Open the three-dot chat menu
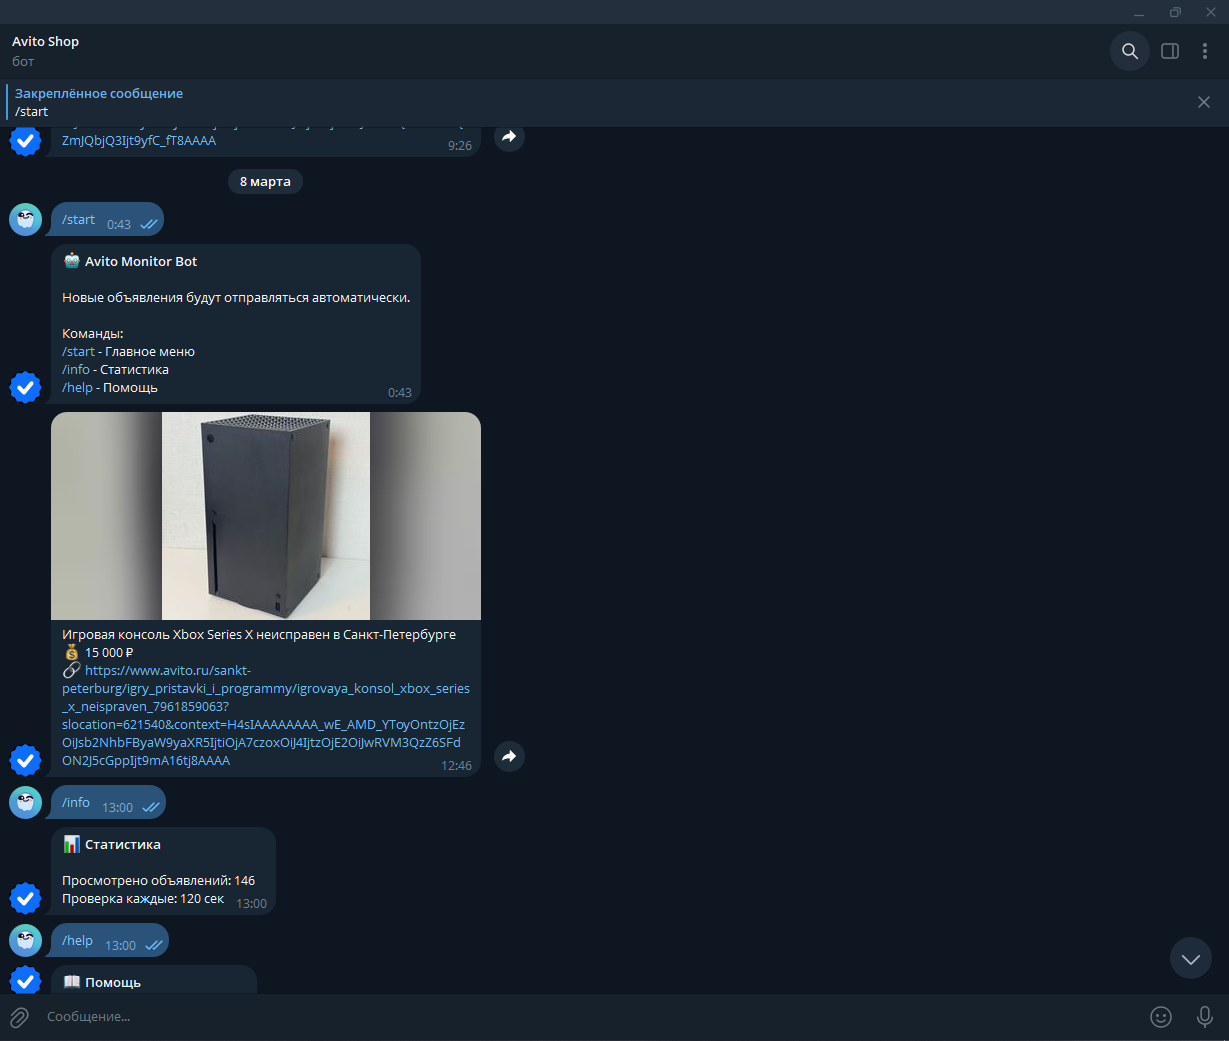Viewport: 1229px width, 1041px height. point(1205,51)
